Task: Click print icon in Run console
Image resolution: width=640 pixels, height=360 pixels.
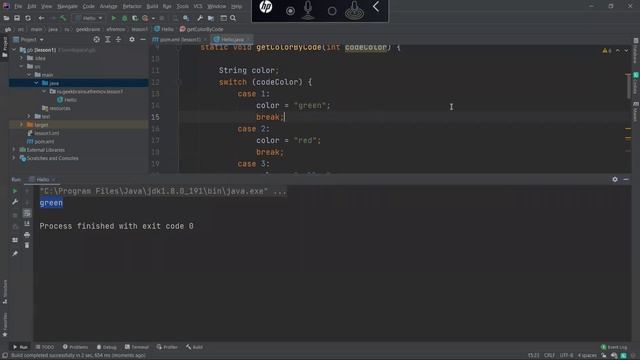Action: 27,235
